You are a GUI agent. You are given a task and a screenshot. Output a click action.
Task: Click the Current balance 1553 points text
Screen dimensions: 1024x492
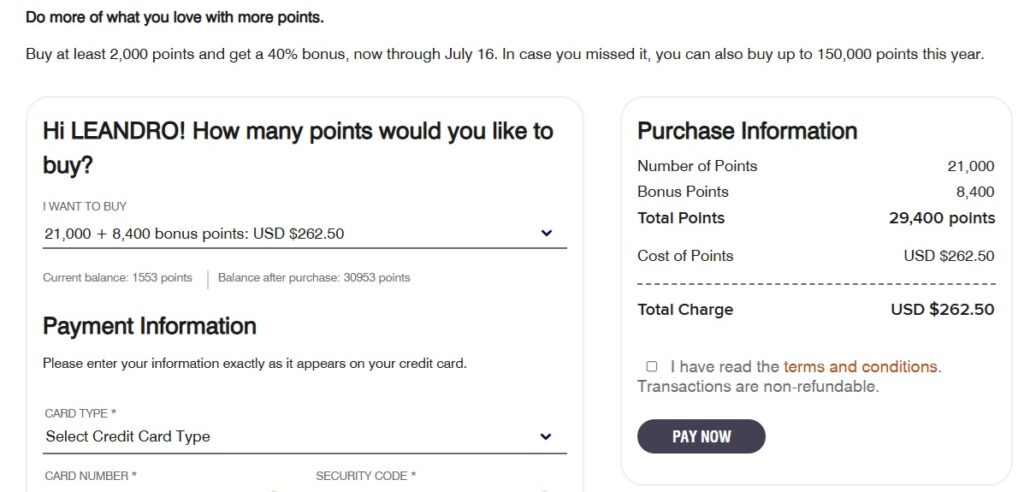tap(117, 278)
